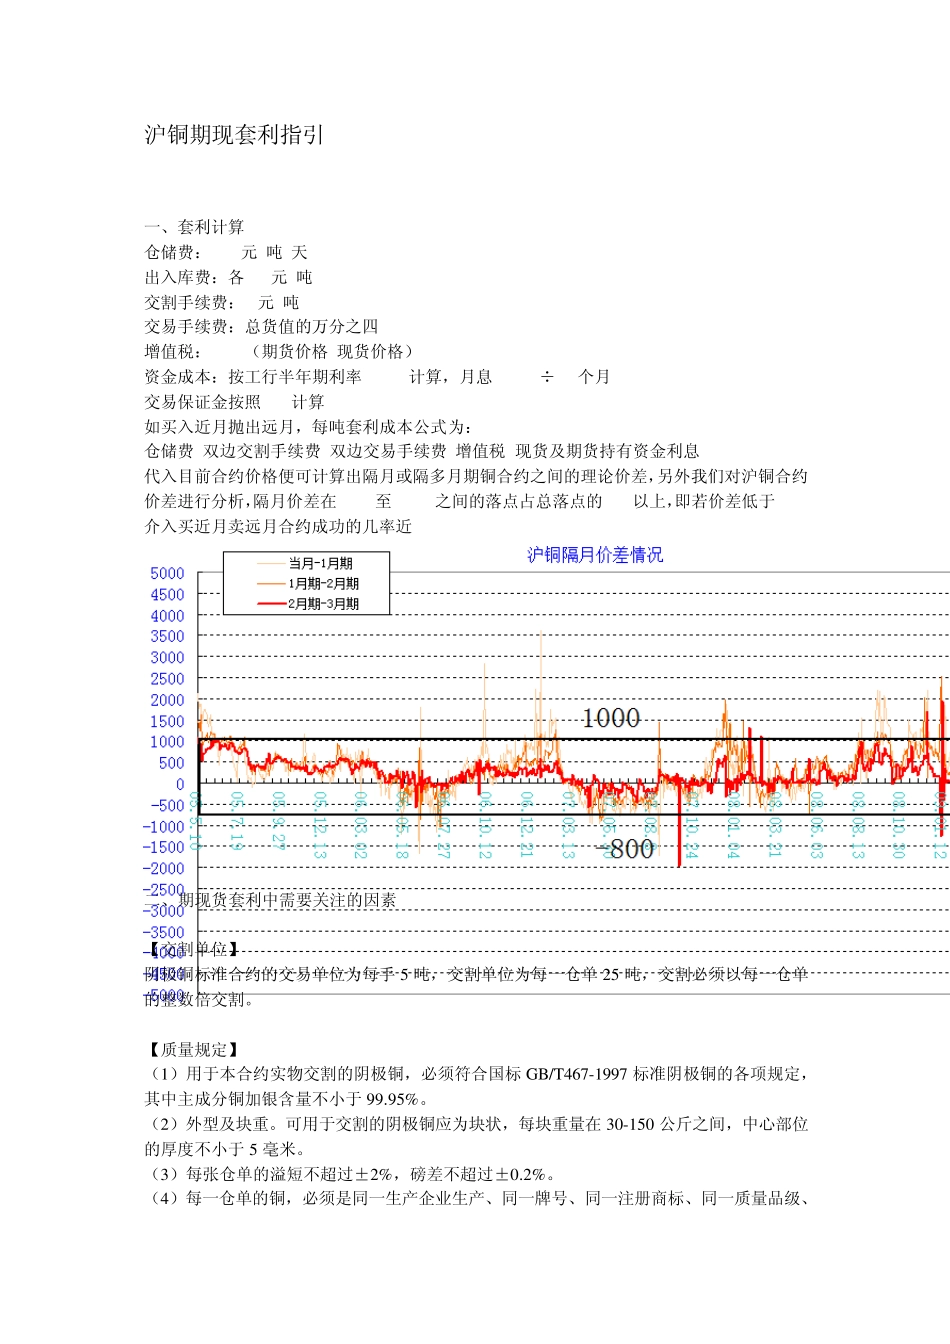Click the chart title 沪铜隔月价差情况

[595, 555]
